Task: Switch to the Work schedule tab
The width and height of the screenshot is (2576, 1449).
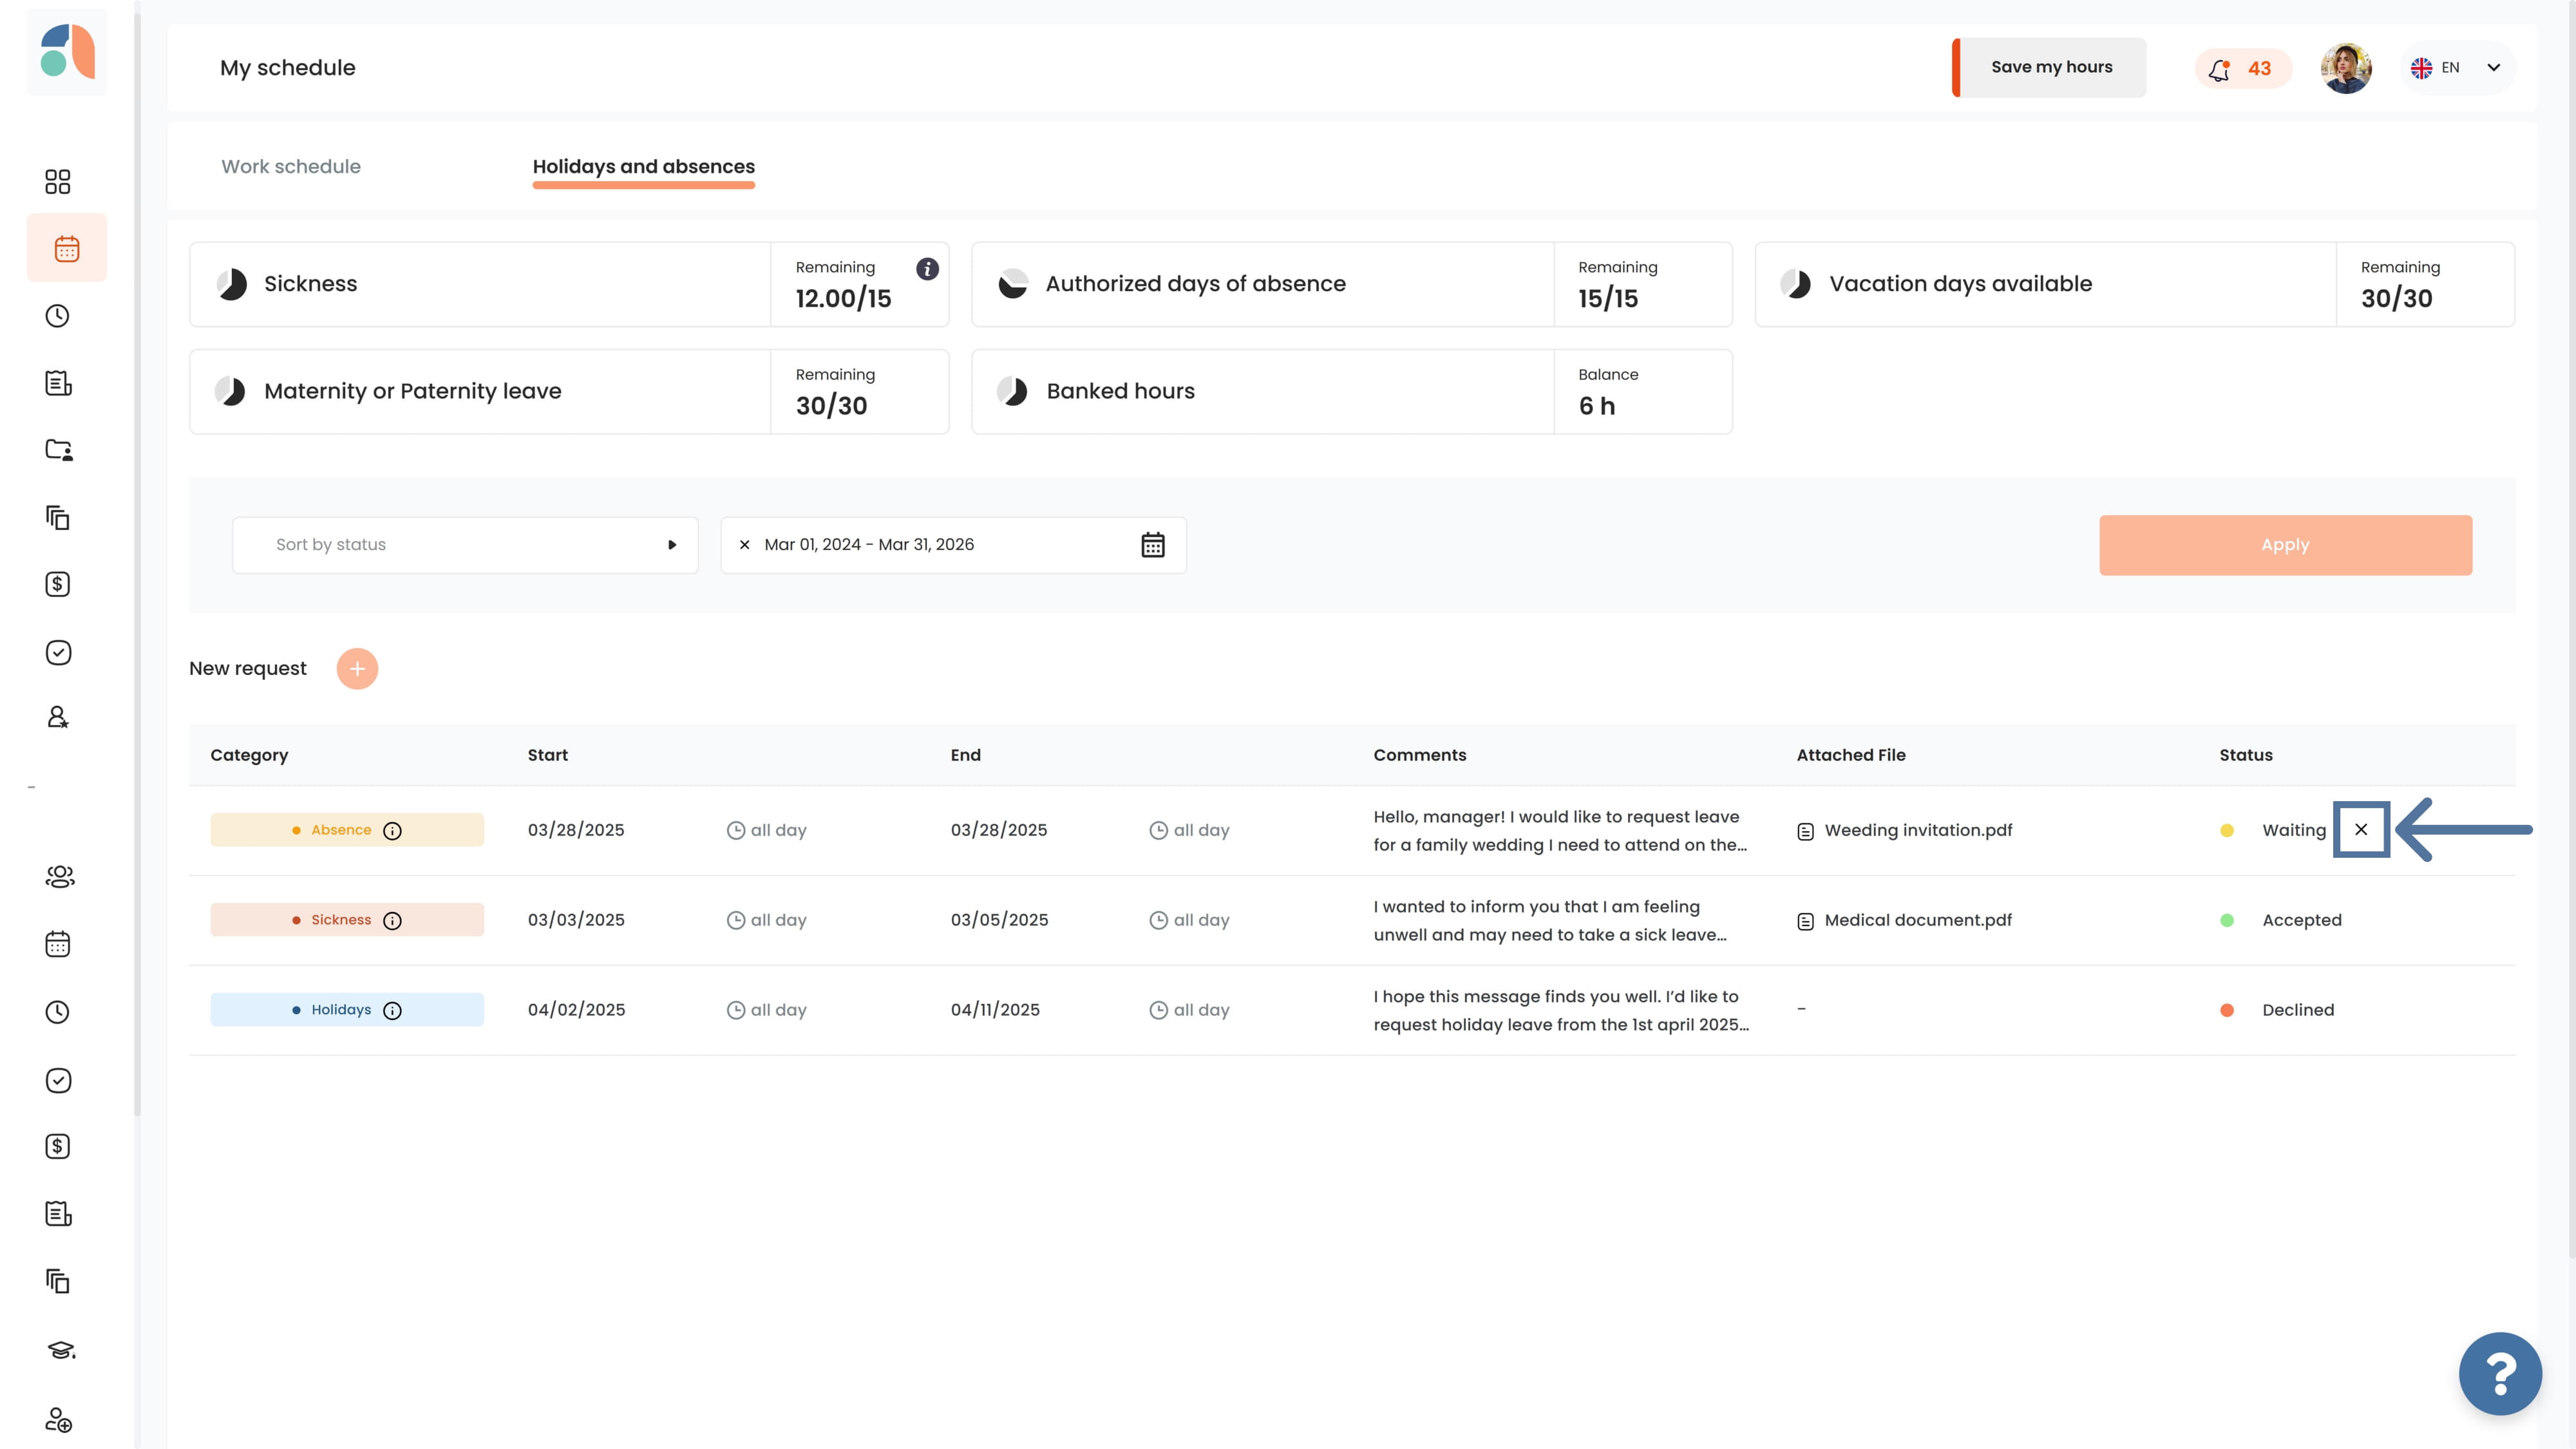Action: coord(291,167)
